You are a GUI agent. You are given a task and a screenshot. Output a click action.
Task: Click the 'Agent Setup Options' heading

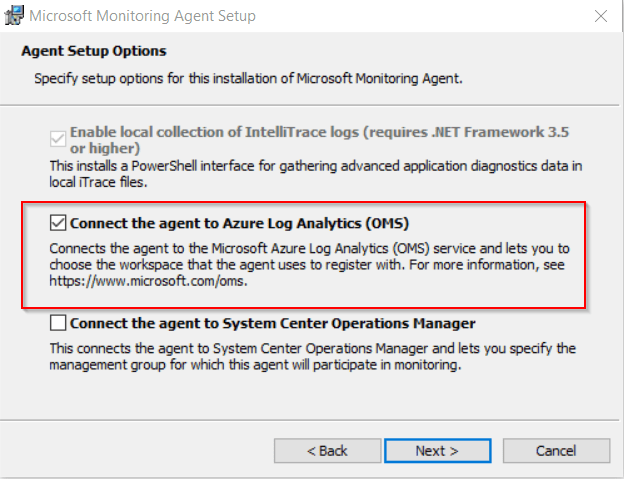[x=94, y=50]
